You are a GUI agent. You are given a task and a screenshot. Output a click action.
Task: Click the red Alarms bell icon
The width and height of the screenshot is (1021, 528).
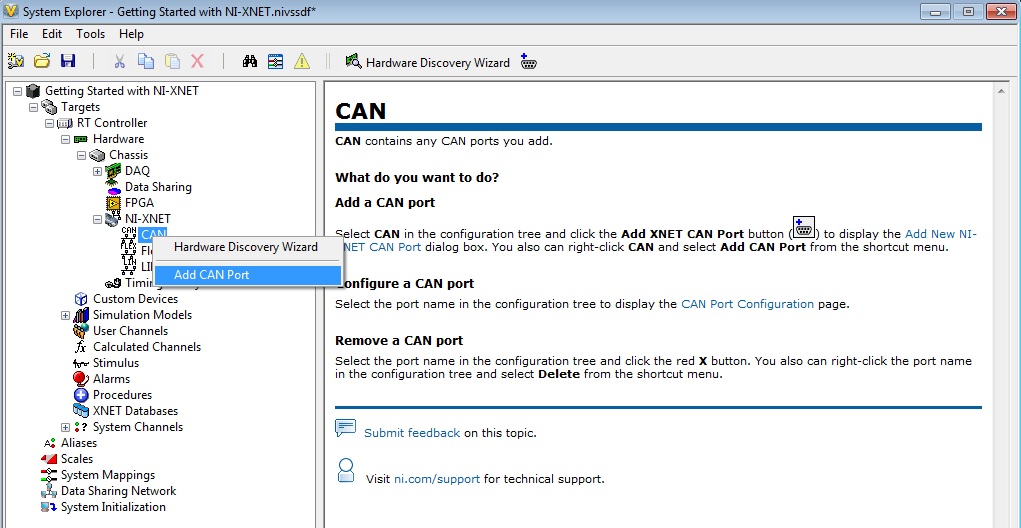point(81,379)
